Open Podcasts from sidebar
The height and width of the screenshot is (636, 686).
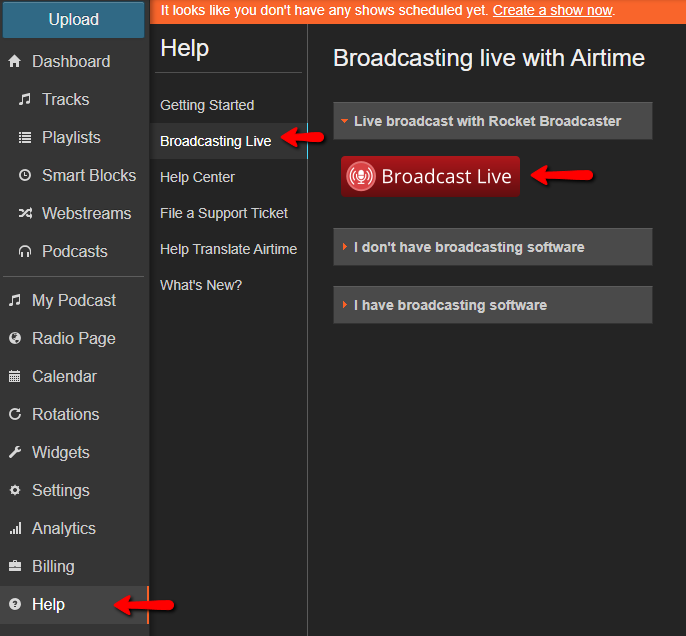(x=75, y=252)
